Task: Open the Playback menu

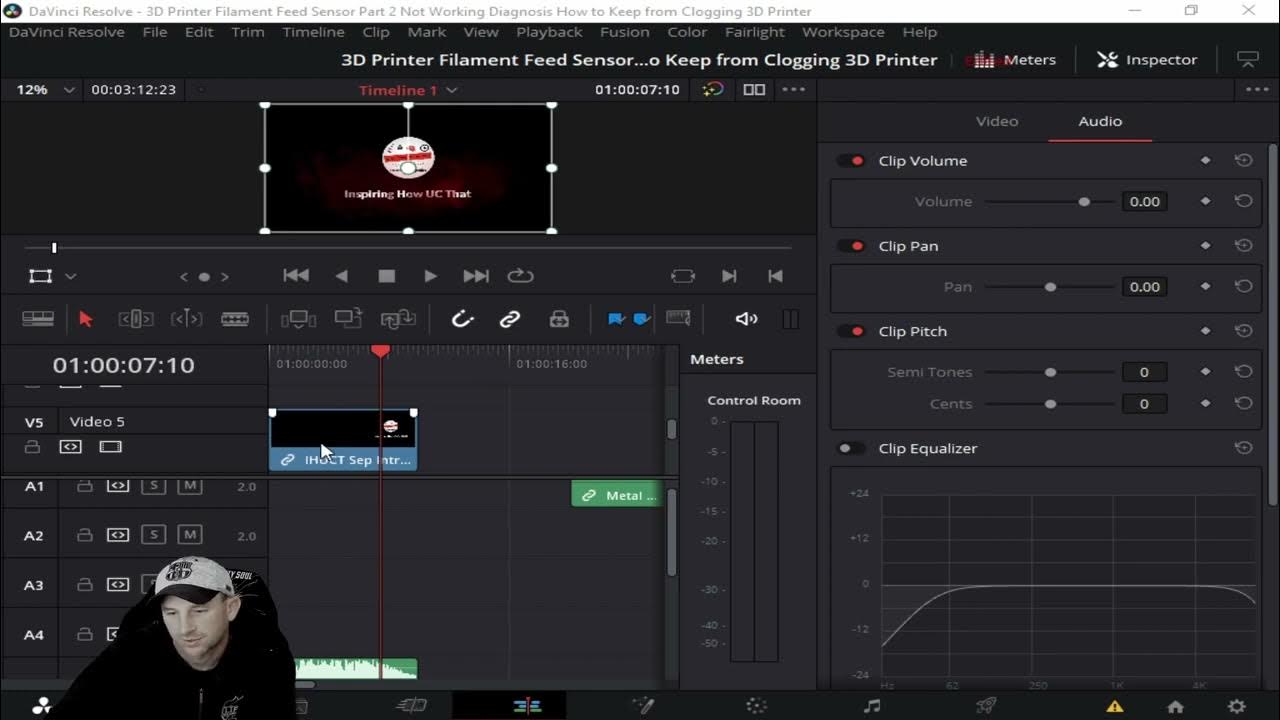Action: click(x=549, y=32)
